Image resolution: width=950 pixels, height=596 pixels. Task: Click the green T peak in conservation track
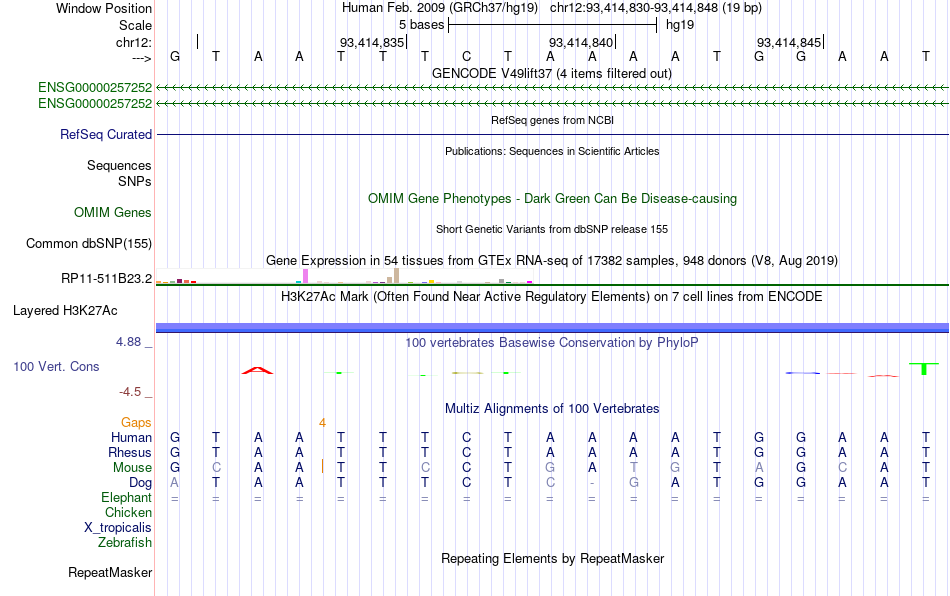(x=924, y=368)
